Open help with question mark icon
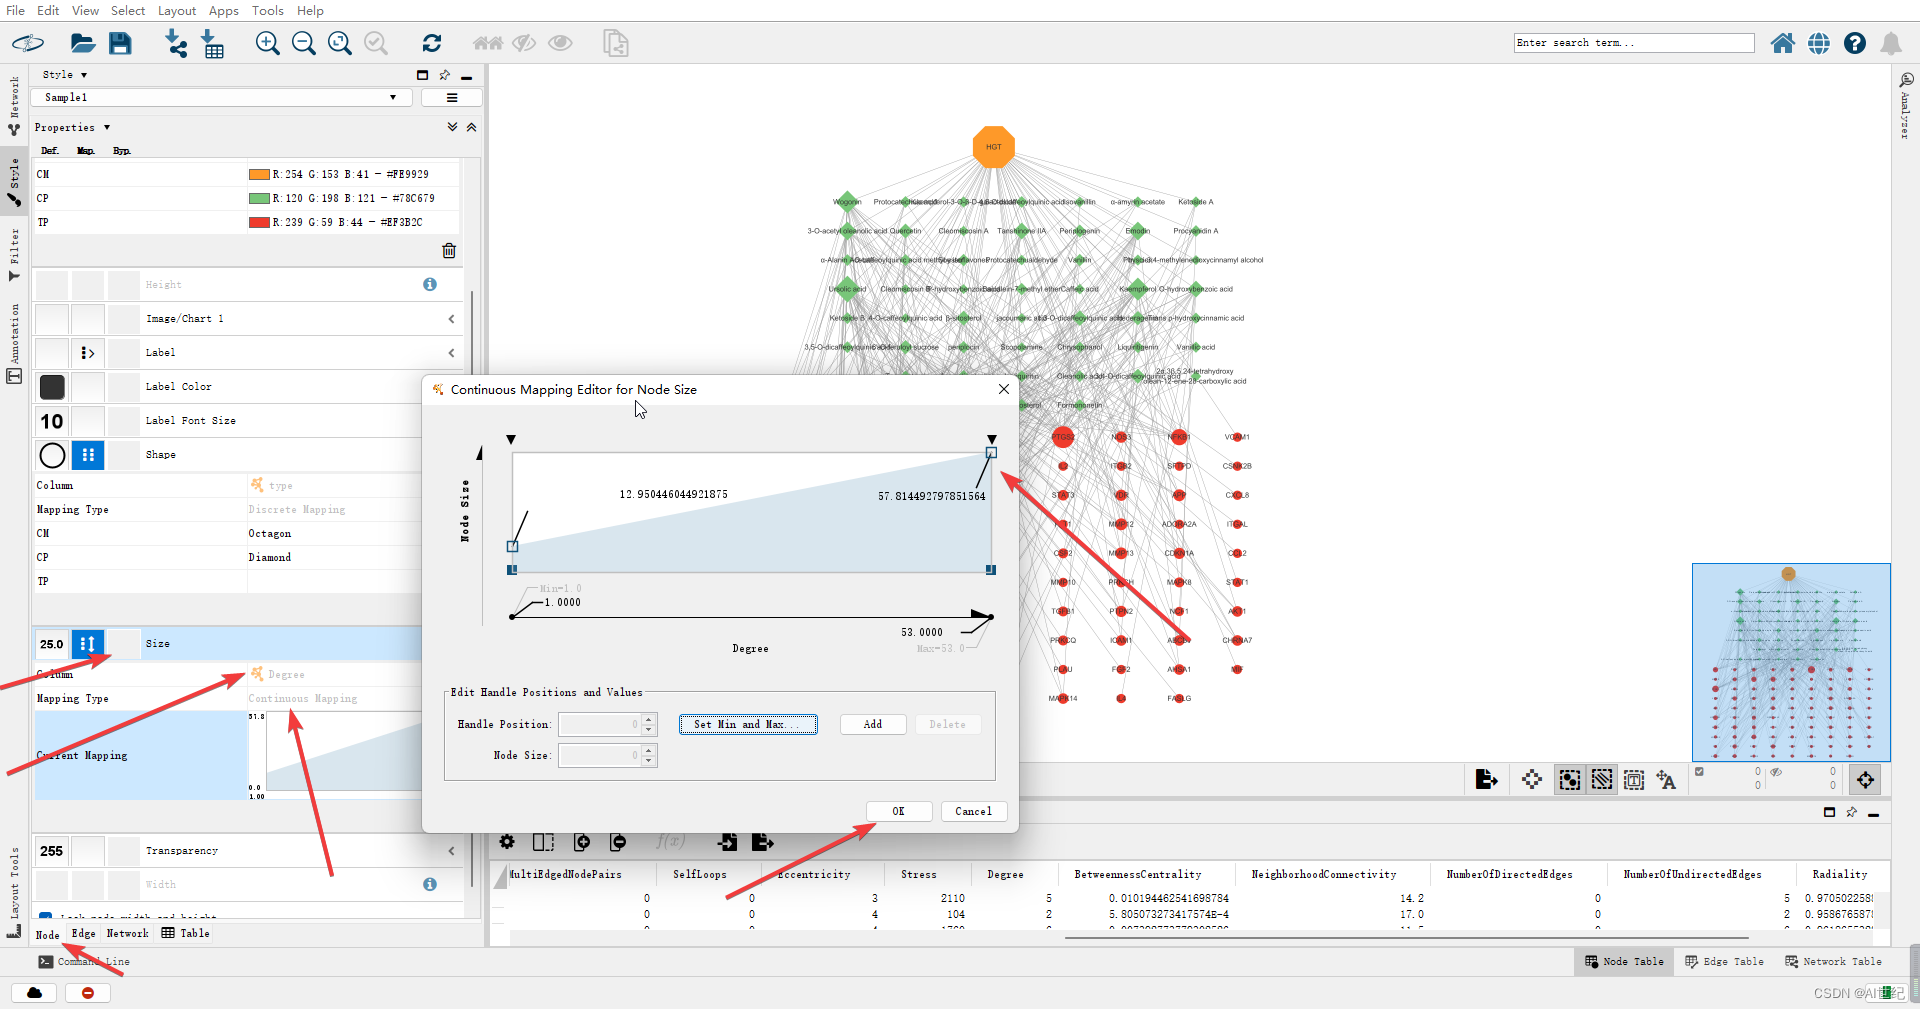This screenshot has height=1009, width=1920. coord(1855,43)
